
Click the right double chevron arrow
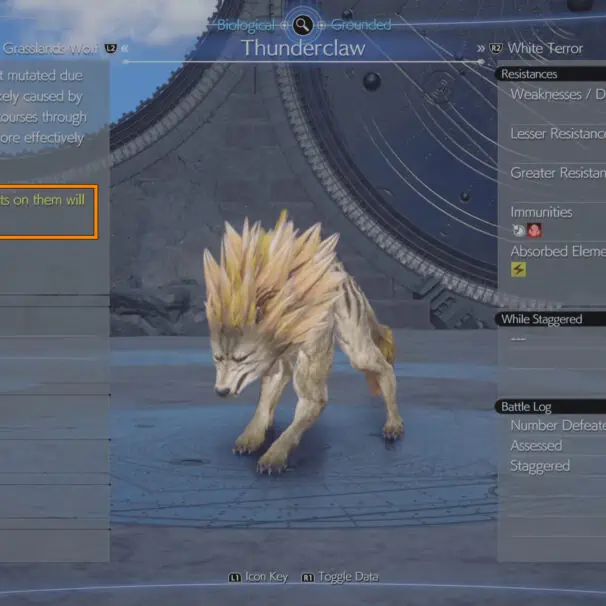(x=480, y=49)
